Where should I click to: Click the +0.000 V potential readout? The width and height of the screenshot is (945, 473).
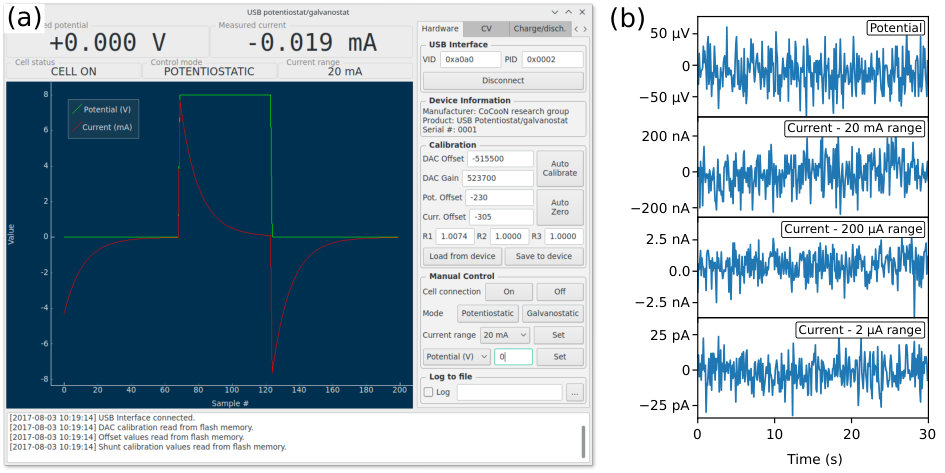tap(107, 42)
